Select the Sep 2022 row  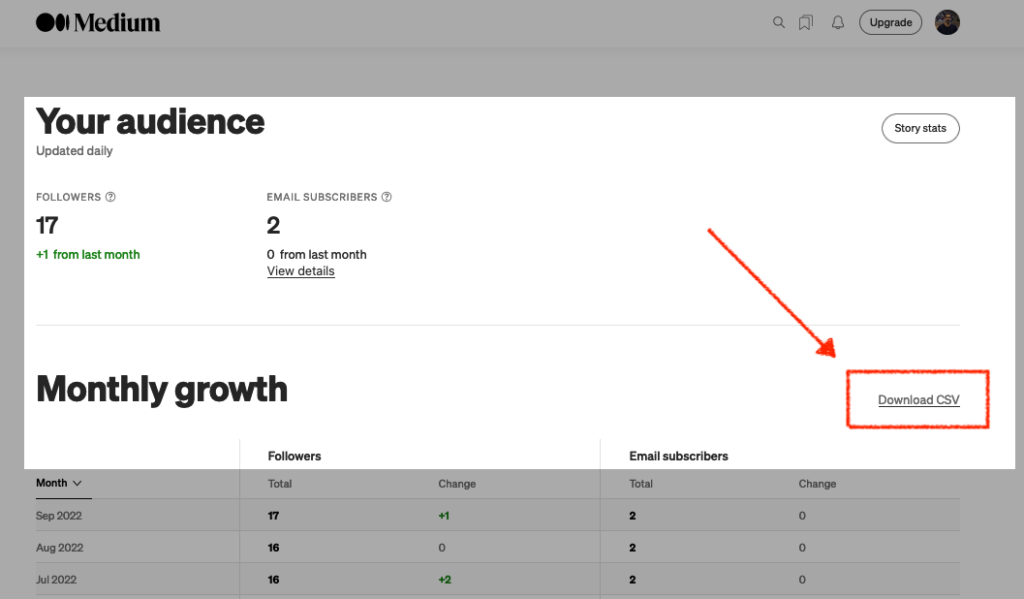pos(58,515)
